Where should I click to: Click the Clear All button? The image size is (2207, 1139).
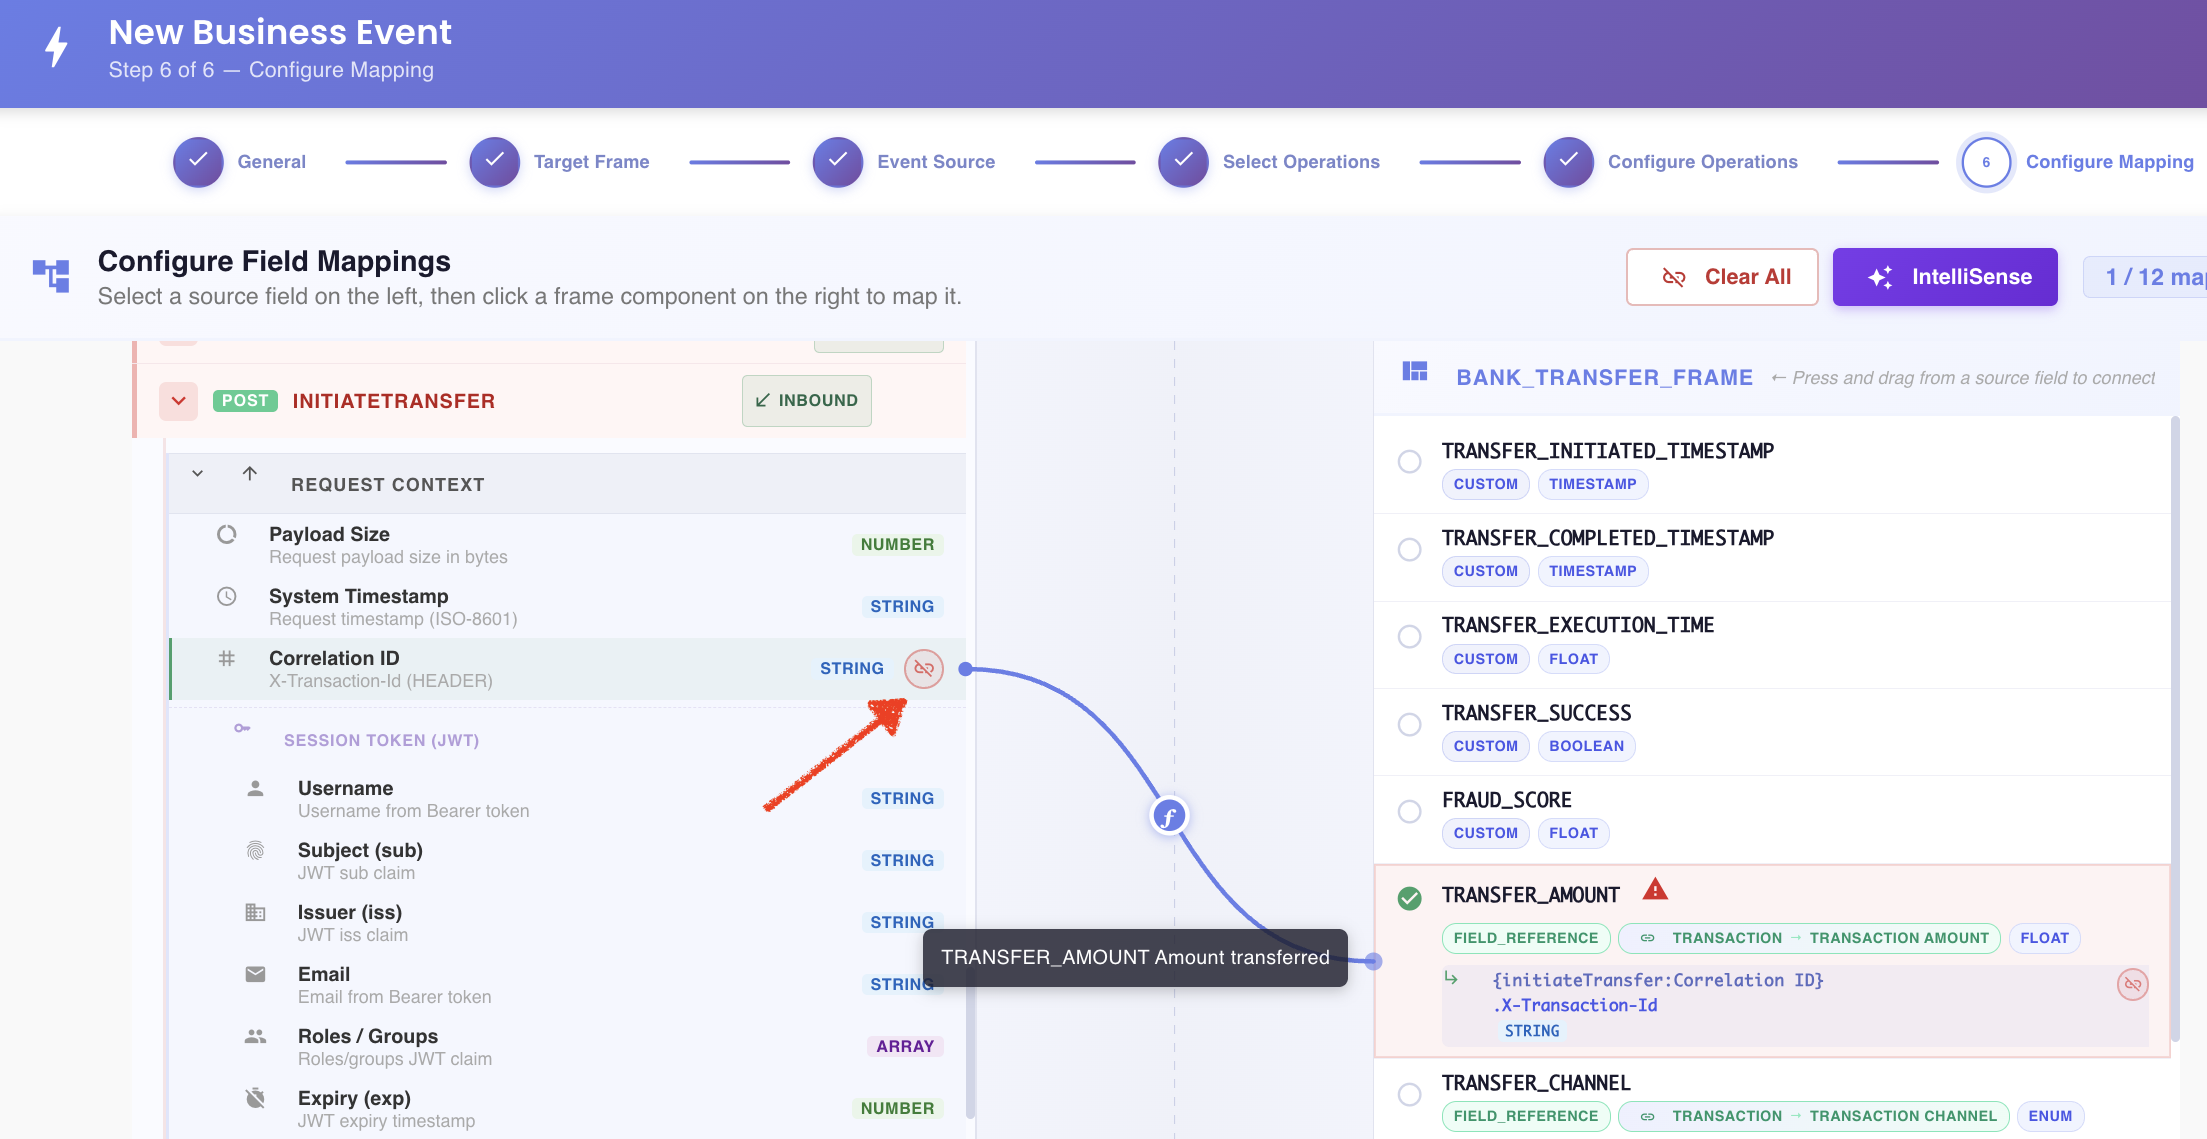point(1722,277)
